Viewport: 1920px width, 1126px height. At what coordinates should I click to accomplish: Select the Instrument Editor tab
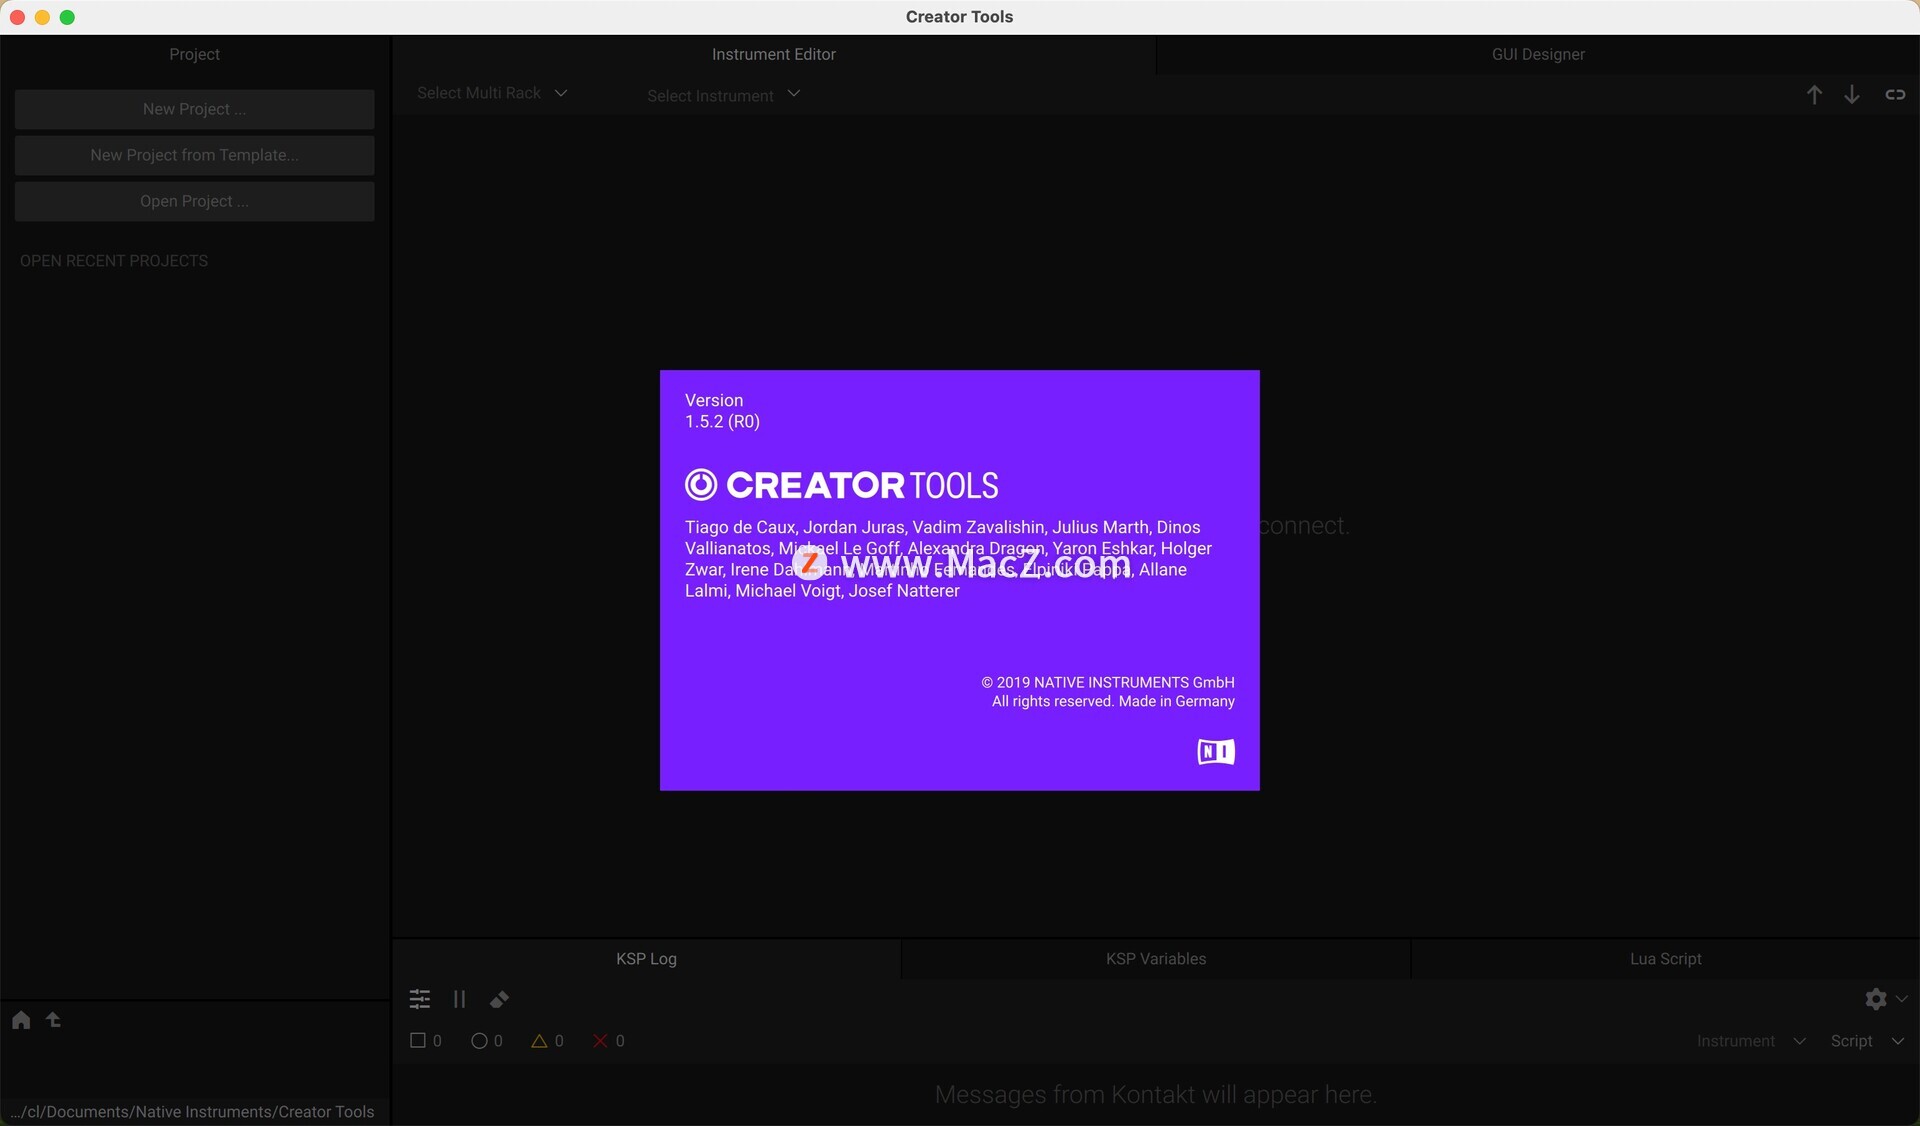774,54
